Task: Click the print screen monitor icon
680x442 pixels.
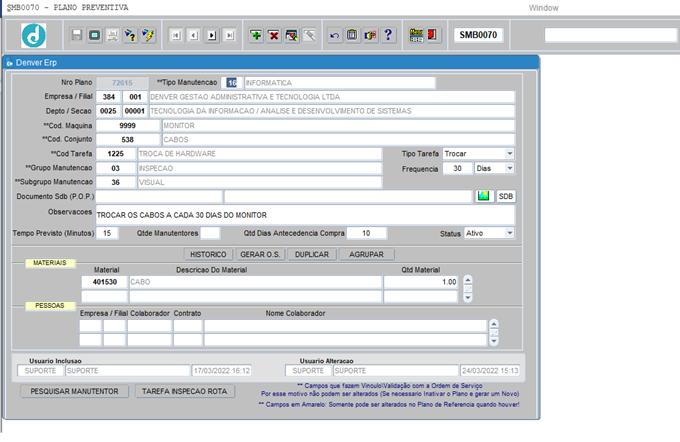Action: [x=95, y=35]
